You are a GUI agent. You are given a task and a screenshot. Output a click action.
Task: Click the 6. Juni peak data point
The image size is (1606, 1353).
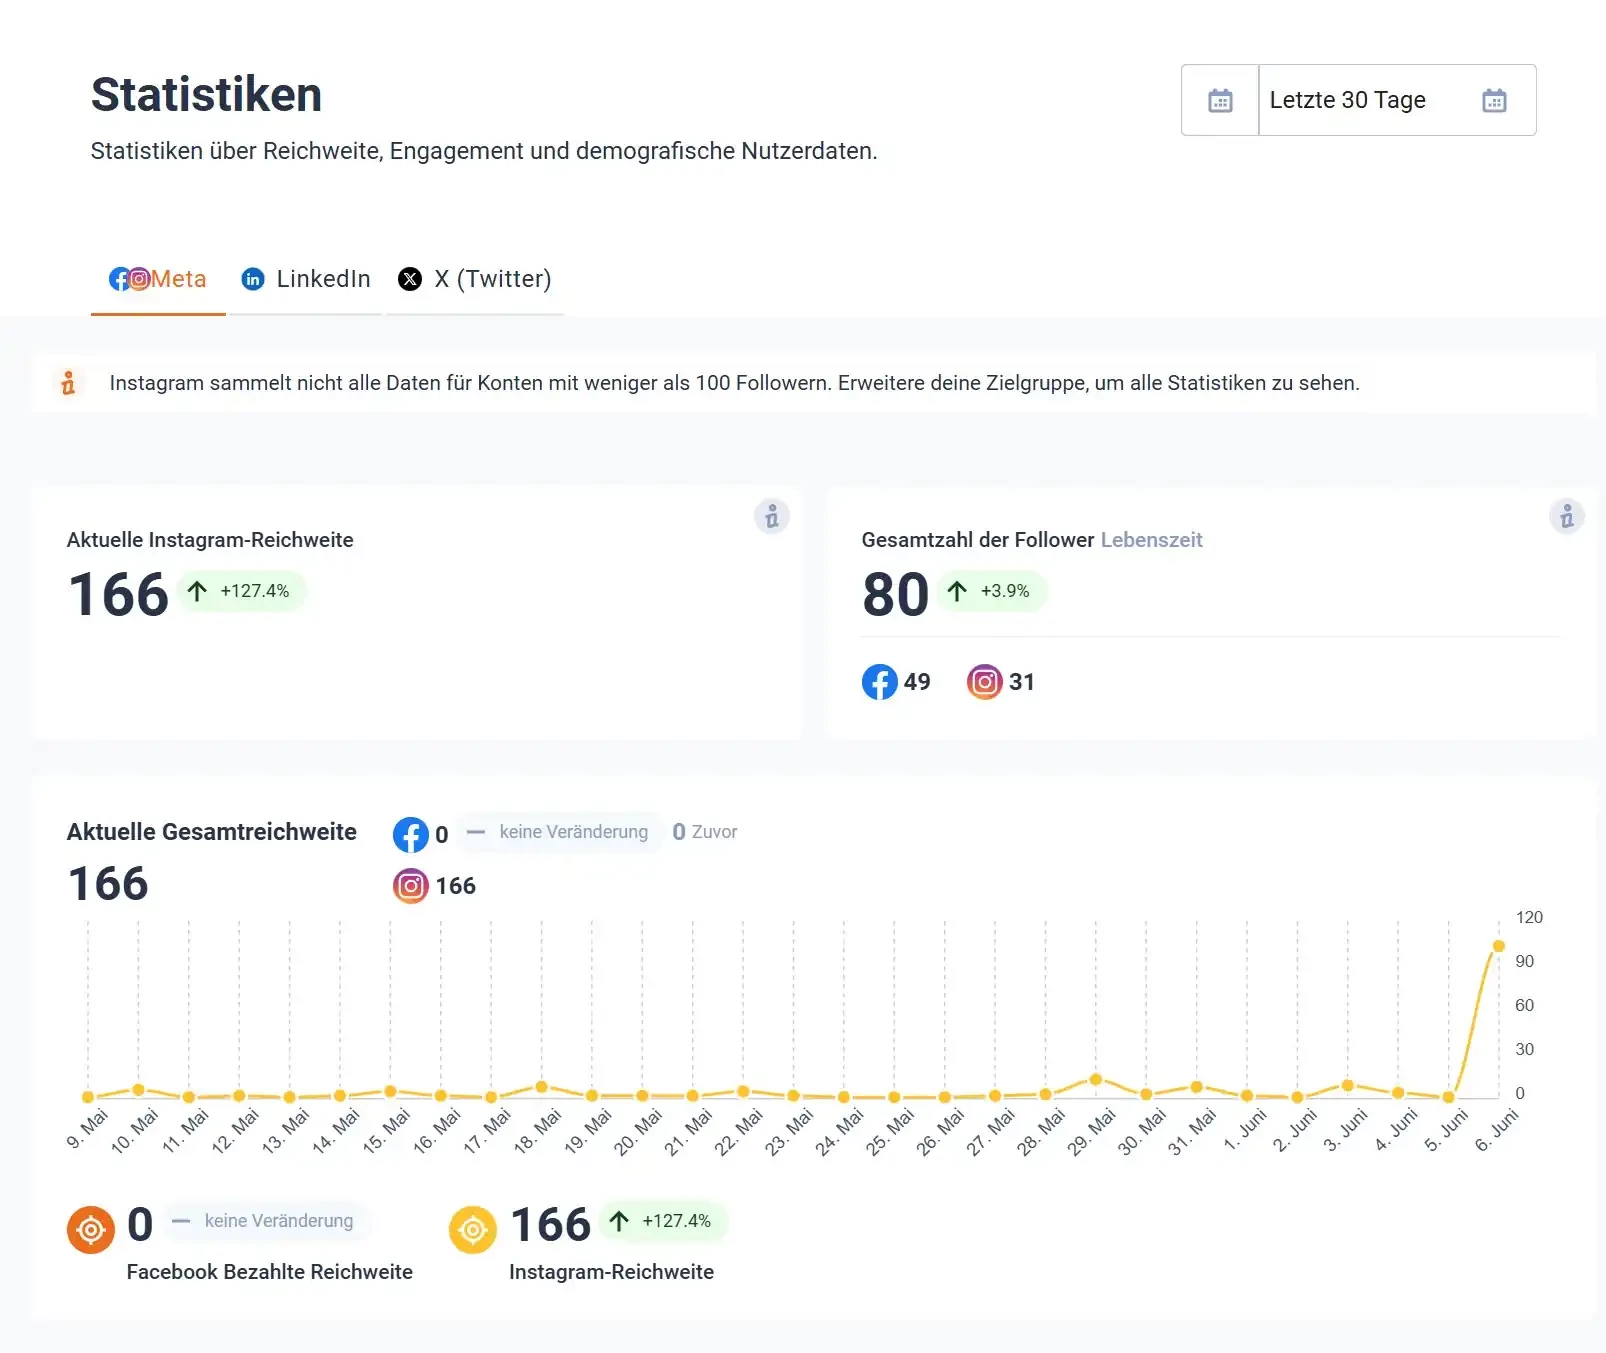1498,946
